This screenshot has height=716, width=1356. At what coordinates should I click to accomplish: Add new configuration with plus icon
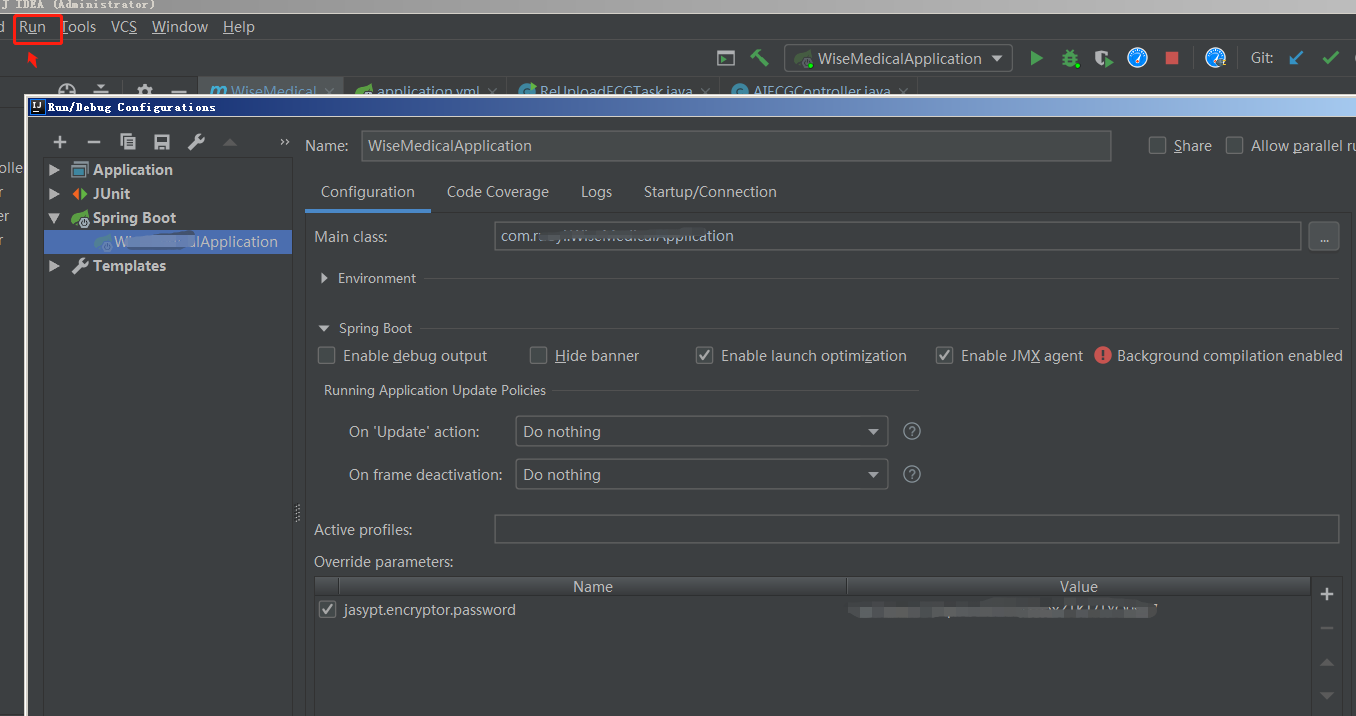coord(60,142)
